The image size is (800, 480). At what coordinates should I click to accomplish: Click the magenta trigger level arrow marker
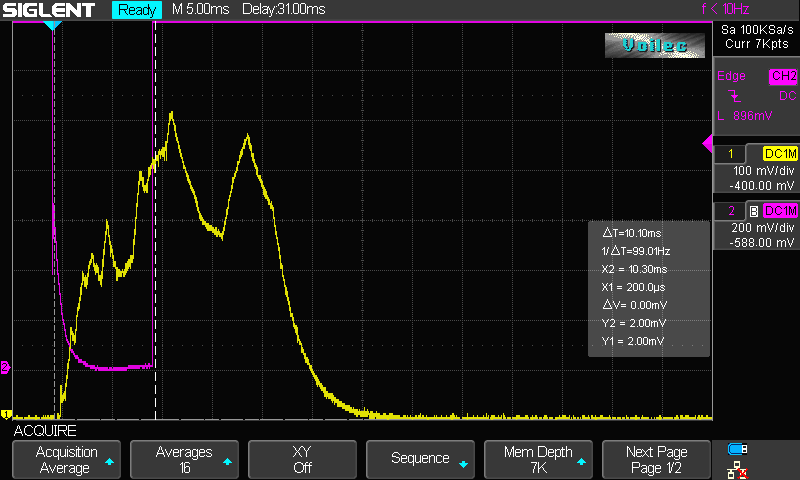coord(707,143)
